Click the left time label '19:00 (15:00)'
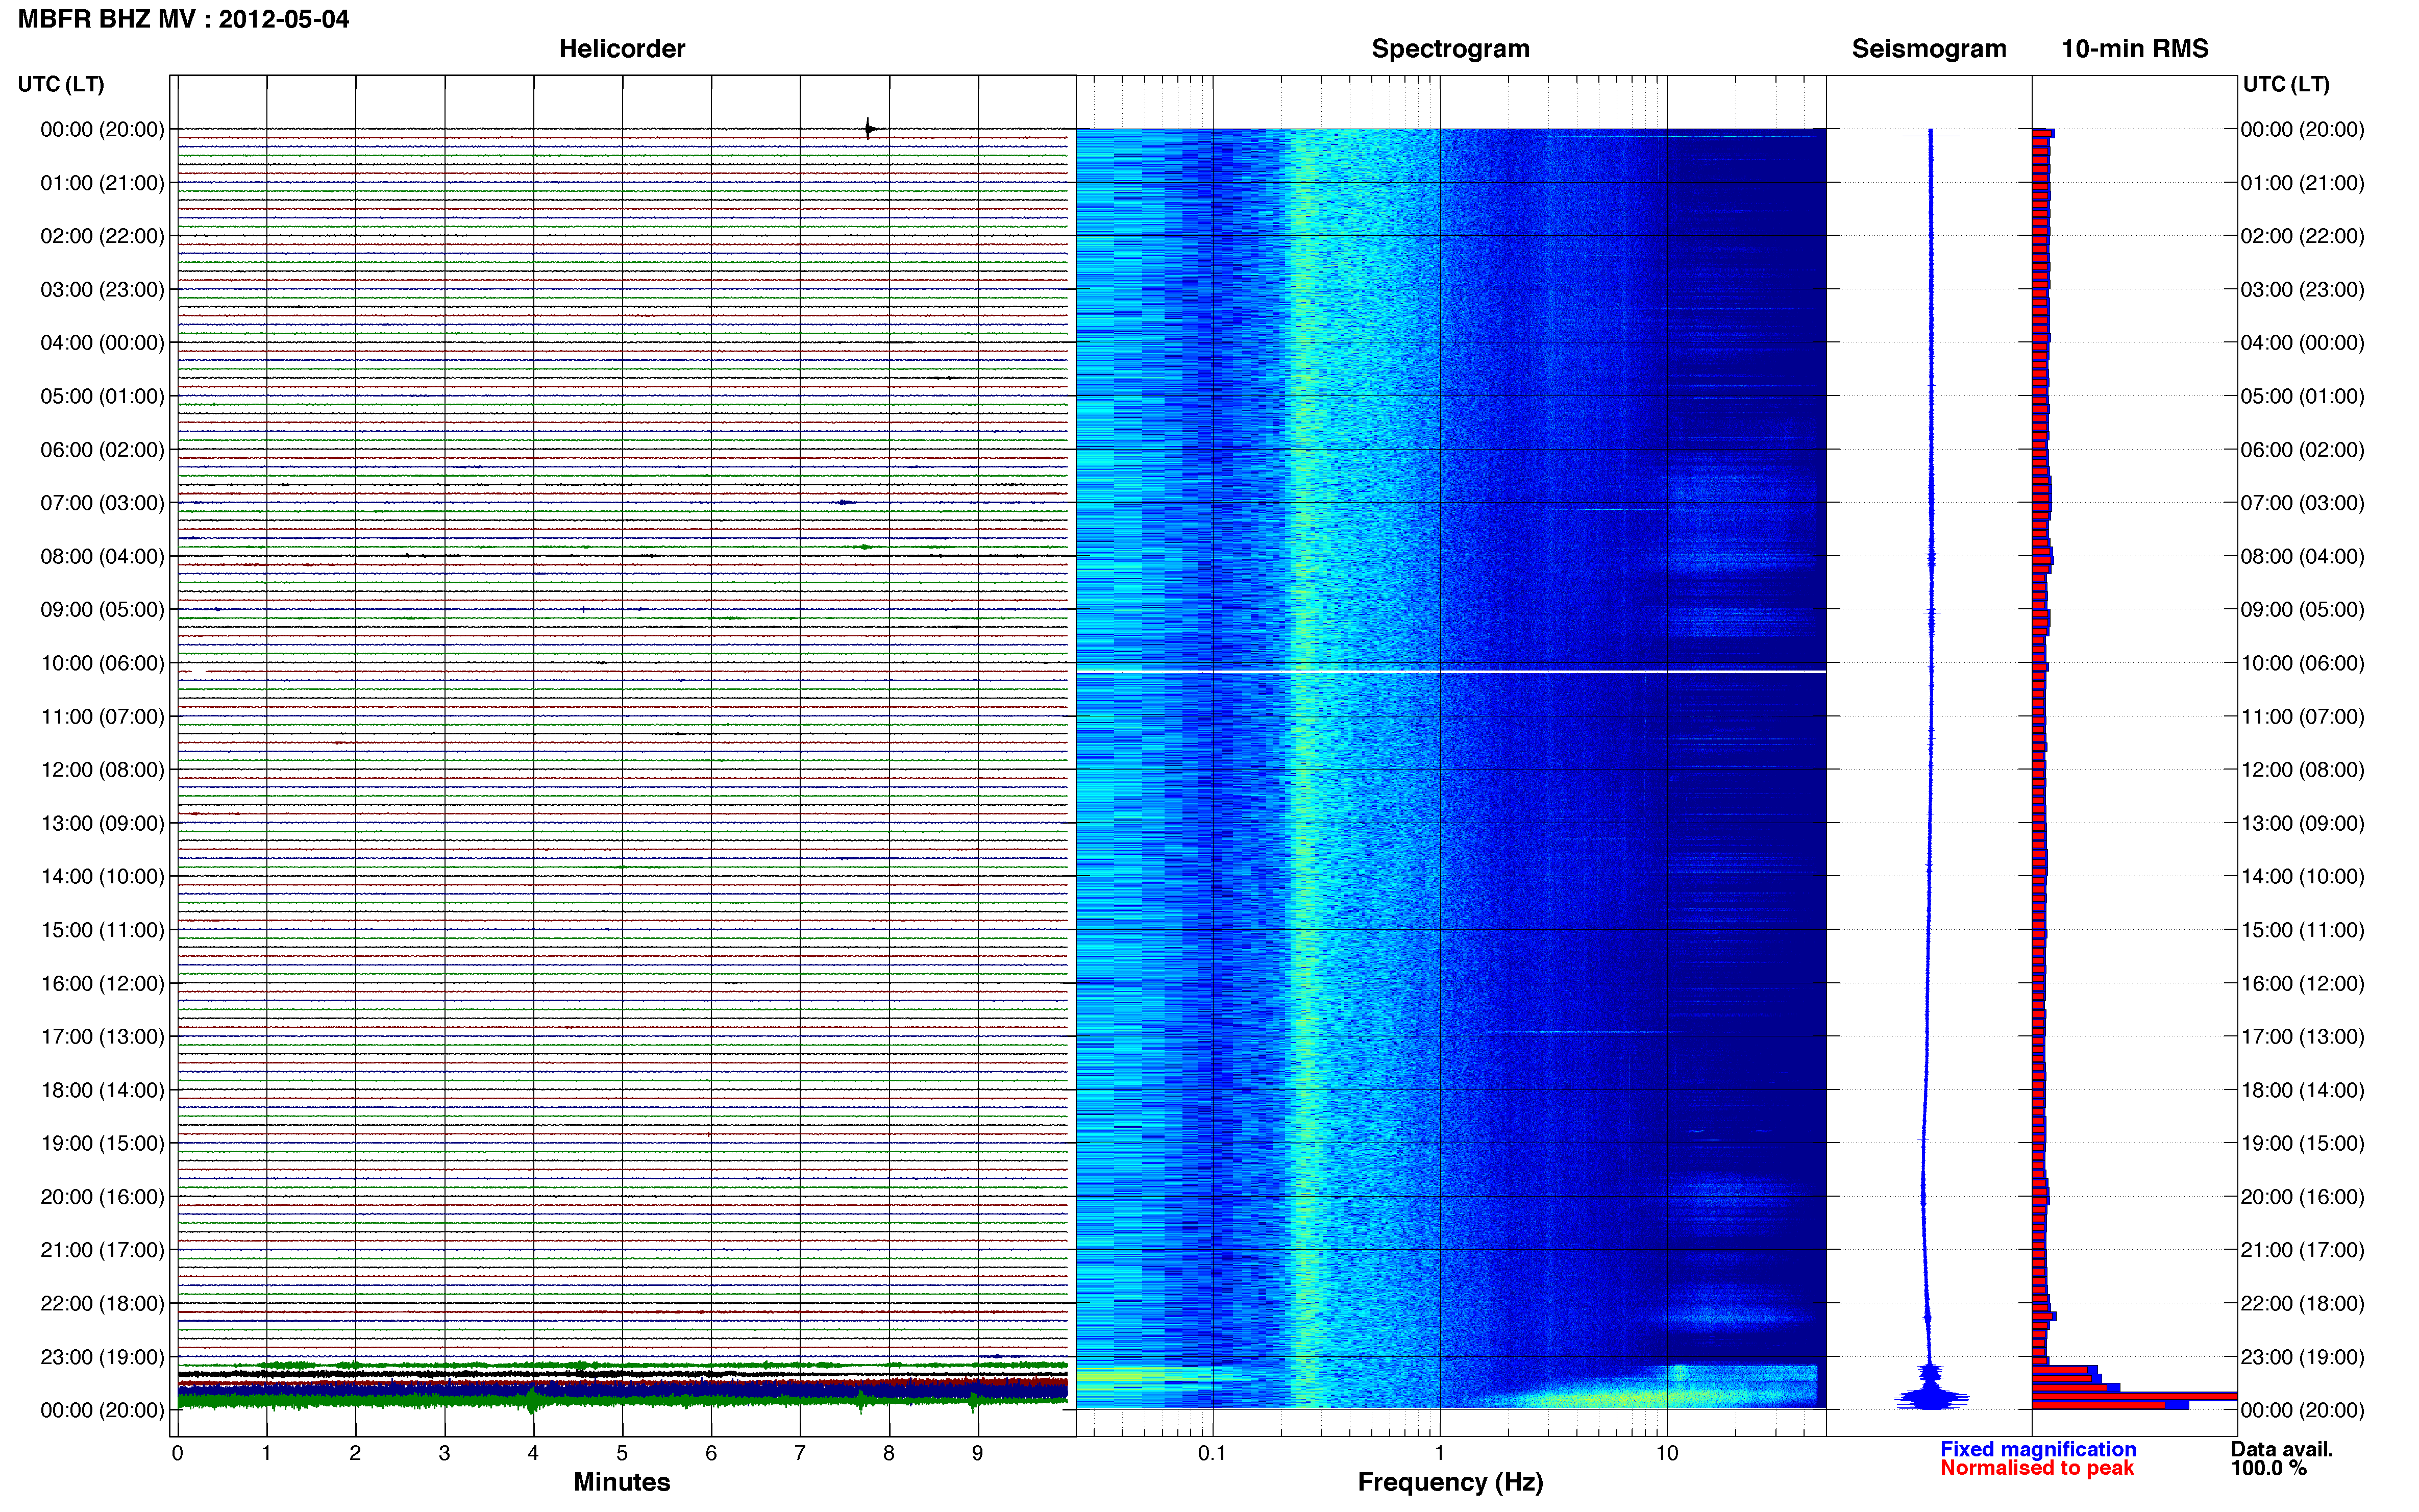The image size is (2419, 1512). (102, 1143)
